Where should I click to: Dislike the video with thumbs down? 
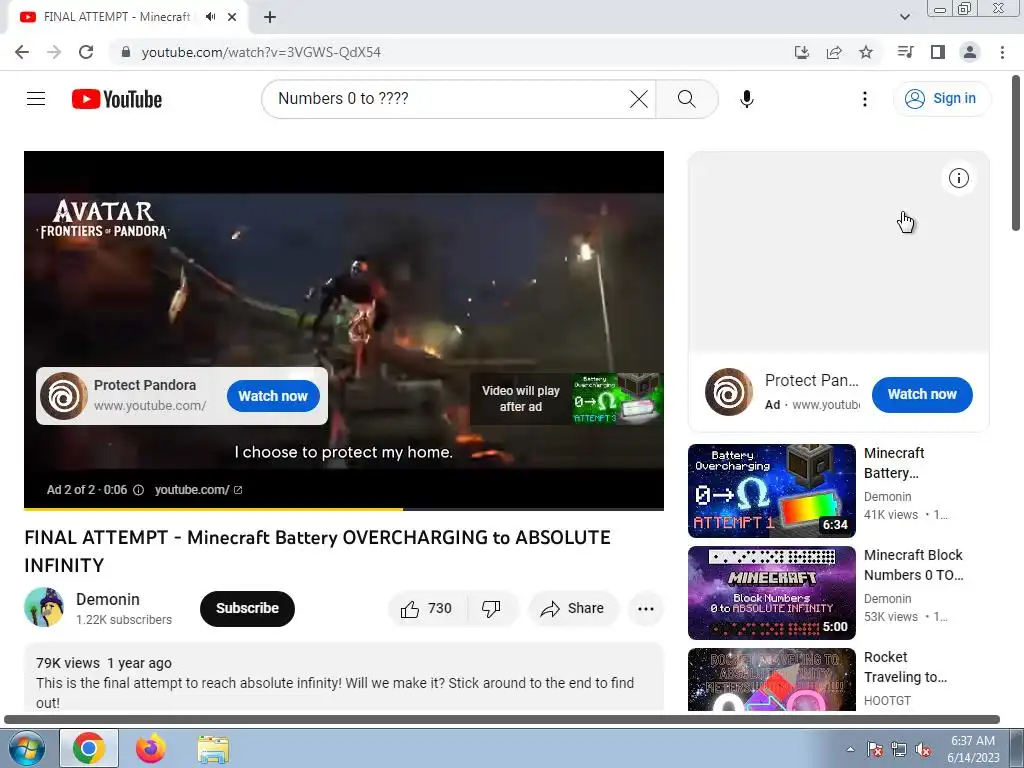pyautogui.click(x=491, y=609)
